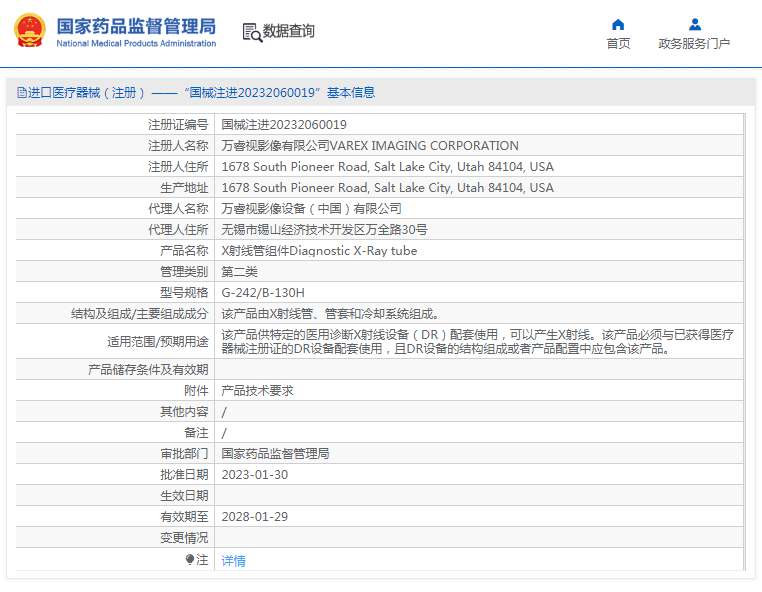Select 无锡市锡山经济技术开发区万全路30号 address
762x592 pixels.
pos(325,230)
